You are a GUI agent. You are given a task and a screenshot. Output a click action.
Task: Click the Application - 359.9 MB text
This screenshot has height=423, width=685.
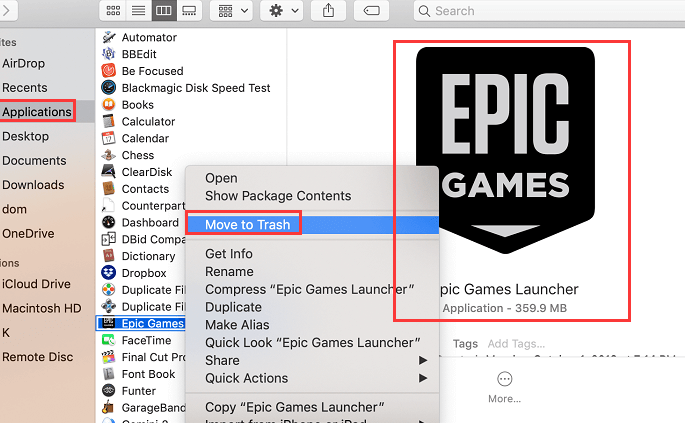tap(505, 308)
